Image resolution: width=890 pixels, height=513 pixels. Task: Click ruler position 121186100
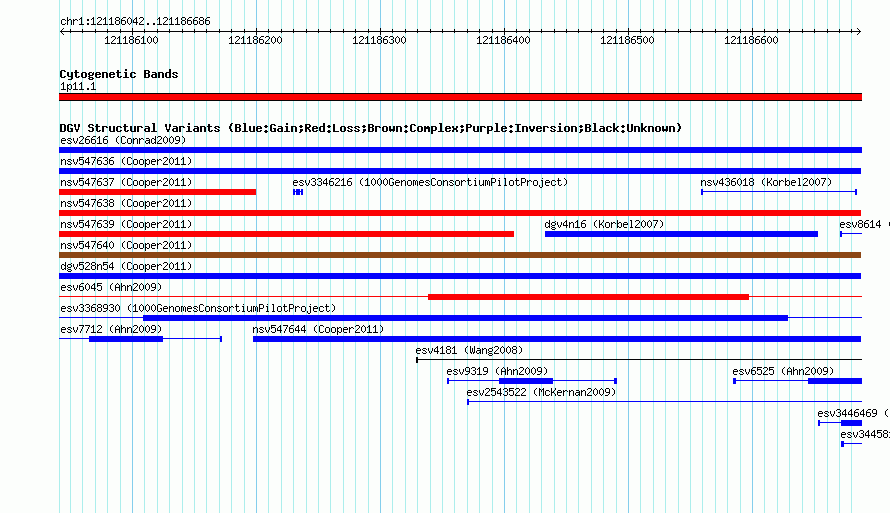(131, 40)
